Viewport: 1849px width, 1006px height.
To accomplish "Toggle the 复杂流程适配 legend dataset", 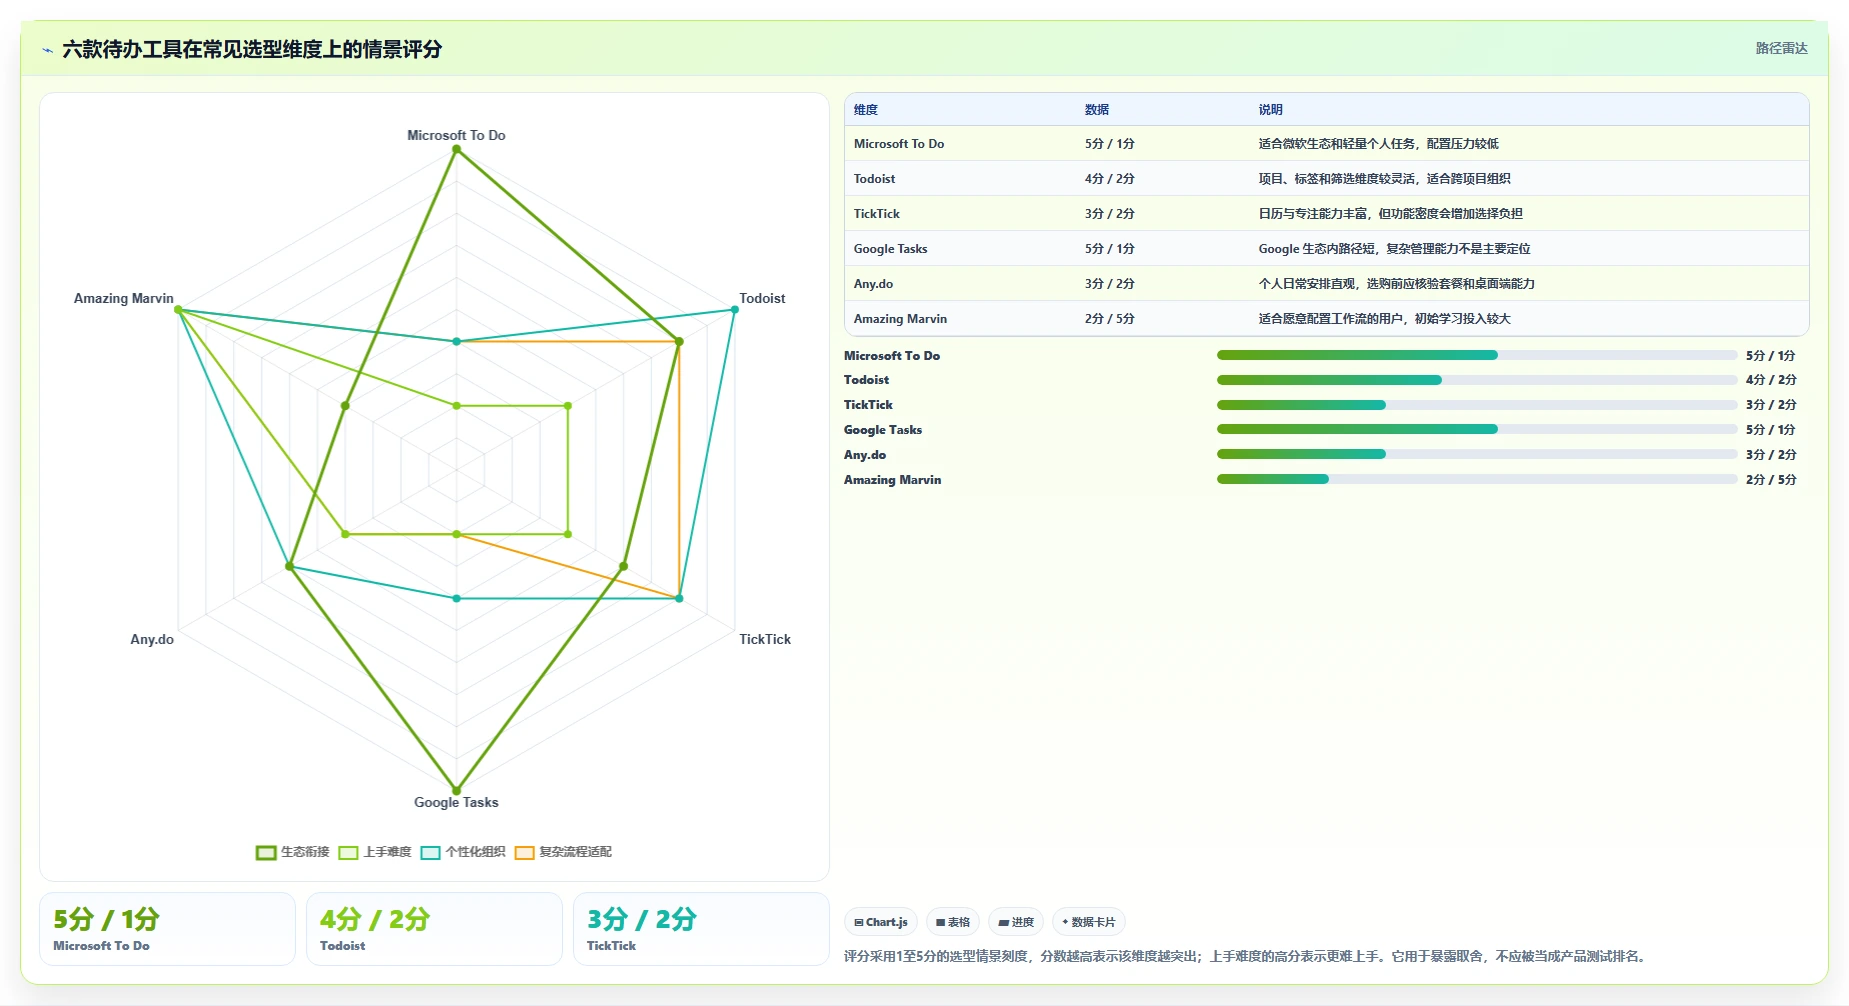I will pos(563,852).
